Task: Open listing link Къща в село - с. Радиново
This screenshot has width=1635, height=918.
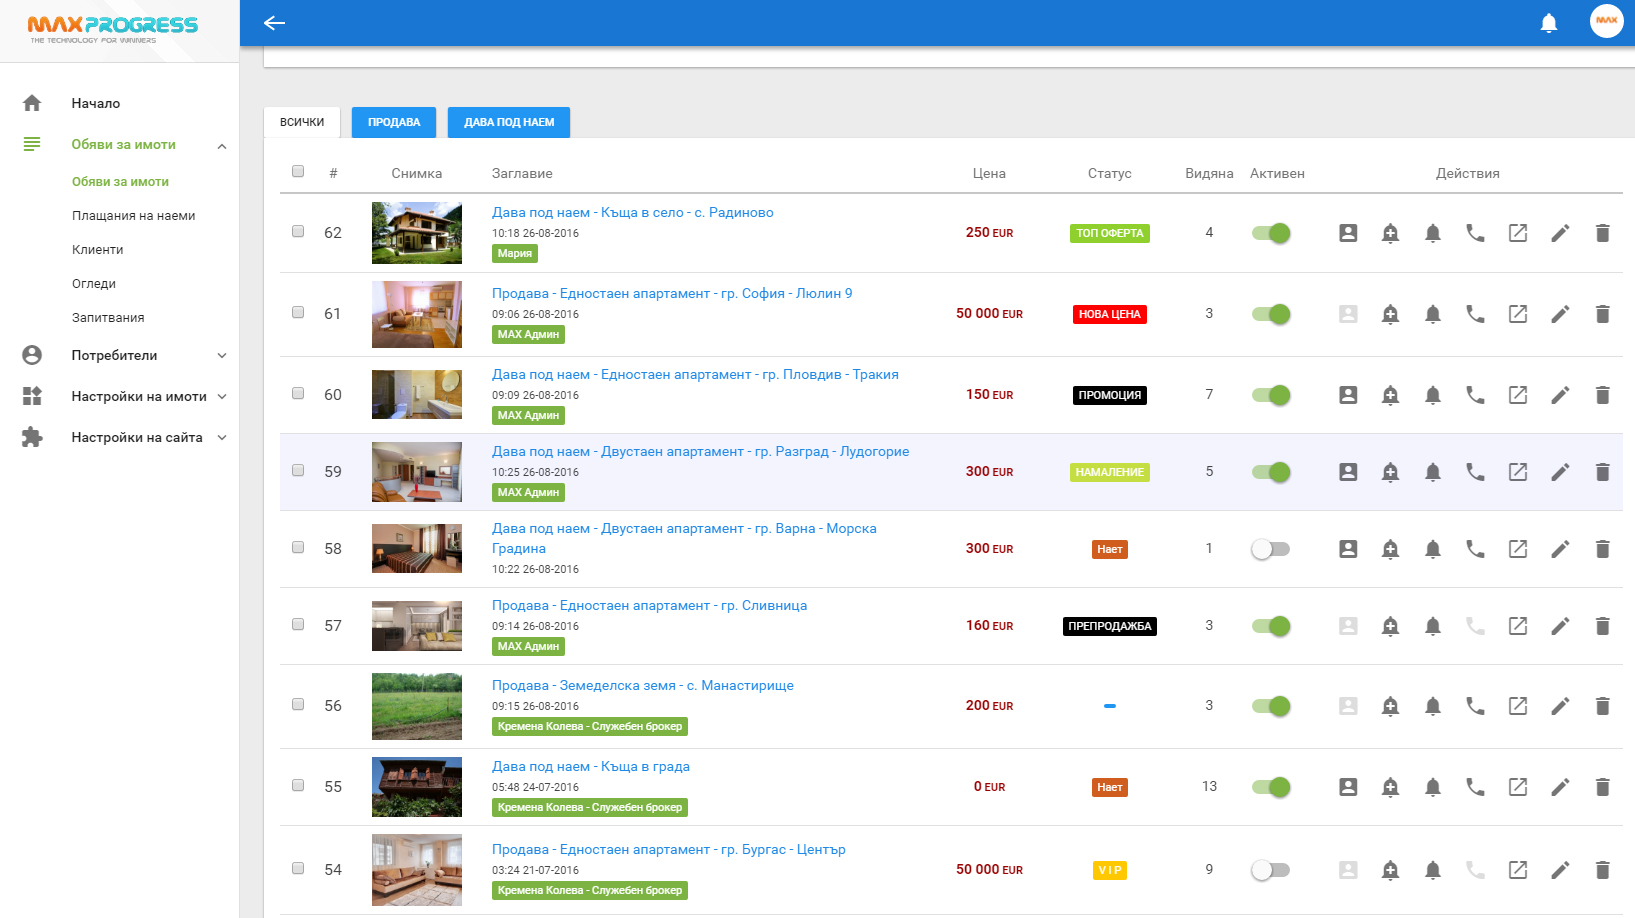Action: point(632,212)
